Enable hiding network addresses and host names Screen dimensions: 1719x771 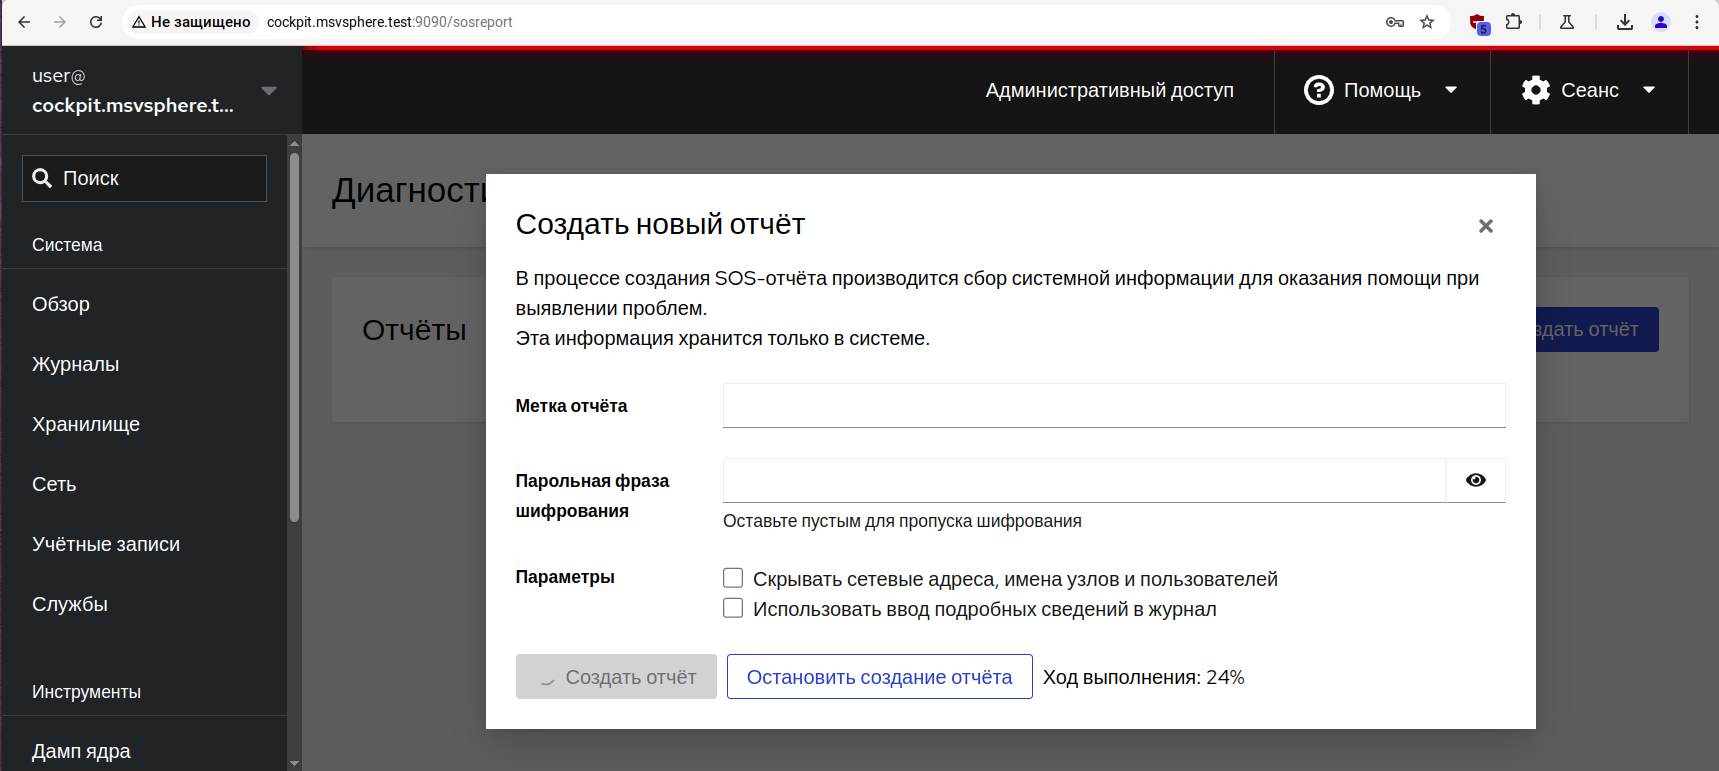(x=733, y=578)
